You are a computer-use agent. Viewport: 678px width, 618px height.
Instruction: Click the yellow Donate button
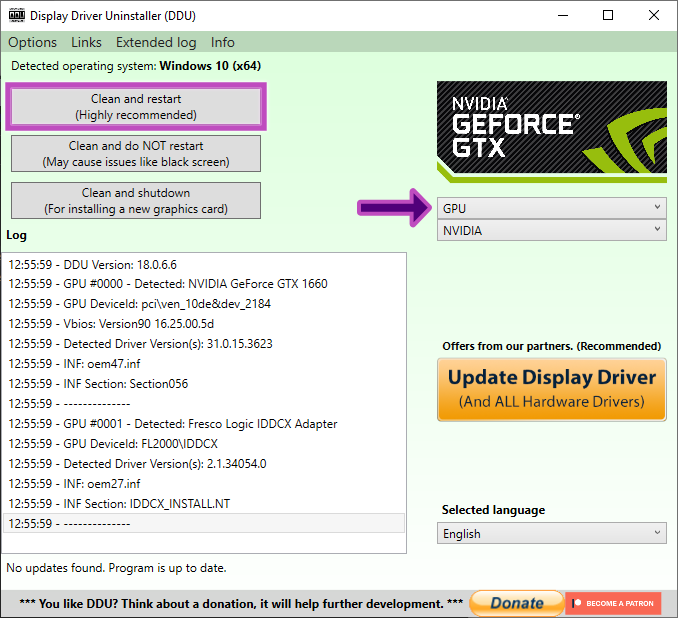pos(516,603)
